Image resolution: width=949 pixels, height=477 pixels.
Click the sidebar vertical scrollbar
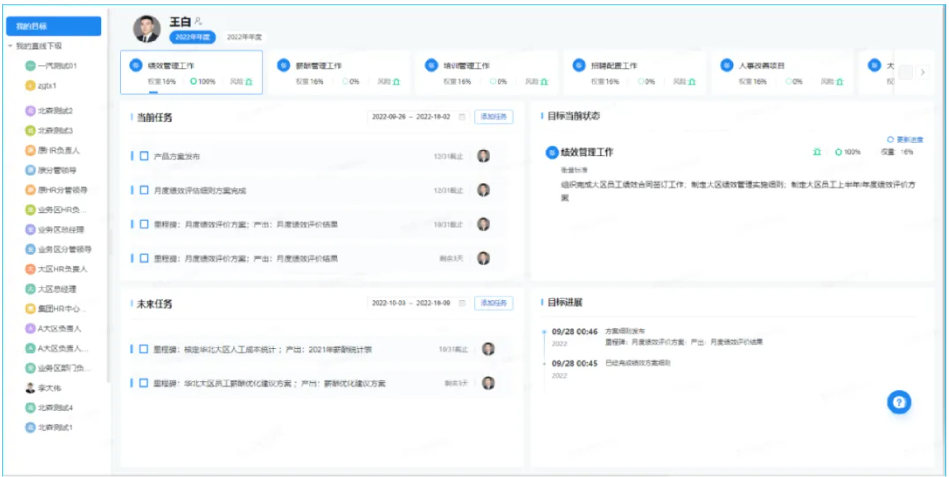pos(108,194)
